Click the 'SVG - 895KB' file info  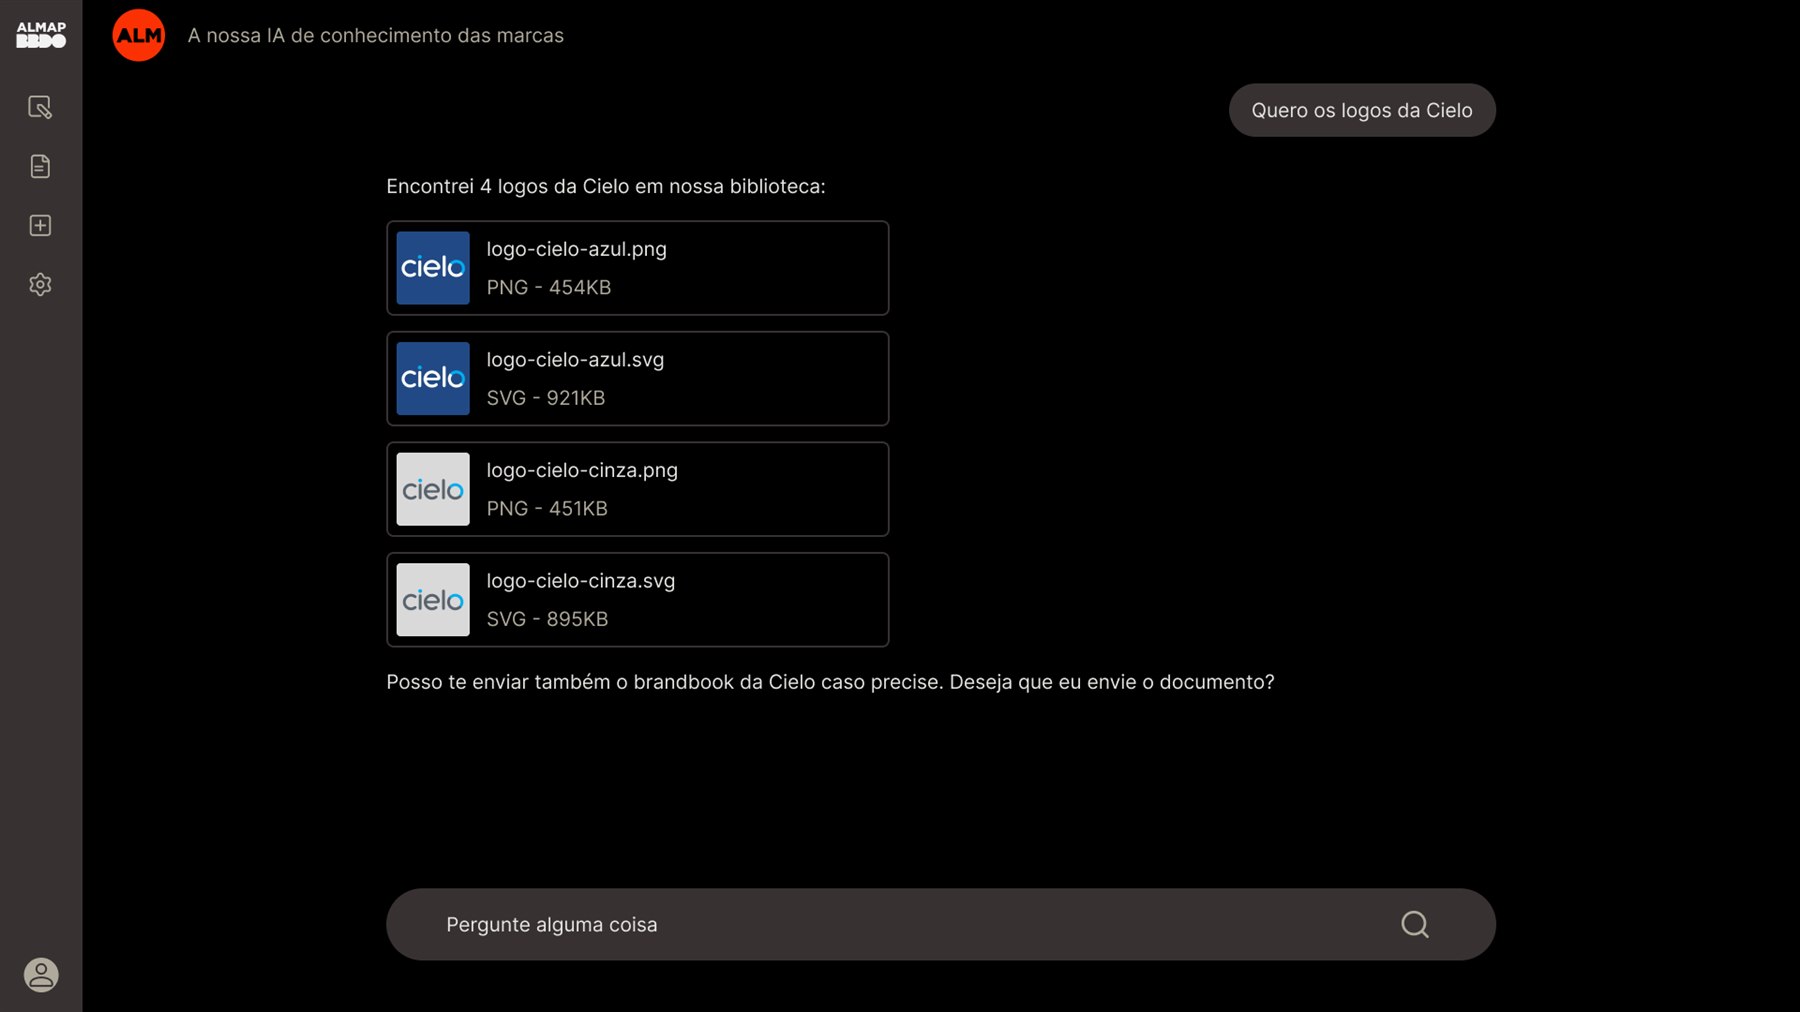[547, 619]
